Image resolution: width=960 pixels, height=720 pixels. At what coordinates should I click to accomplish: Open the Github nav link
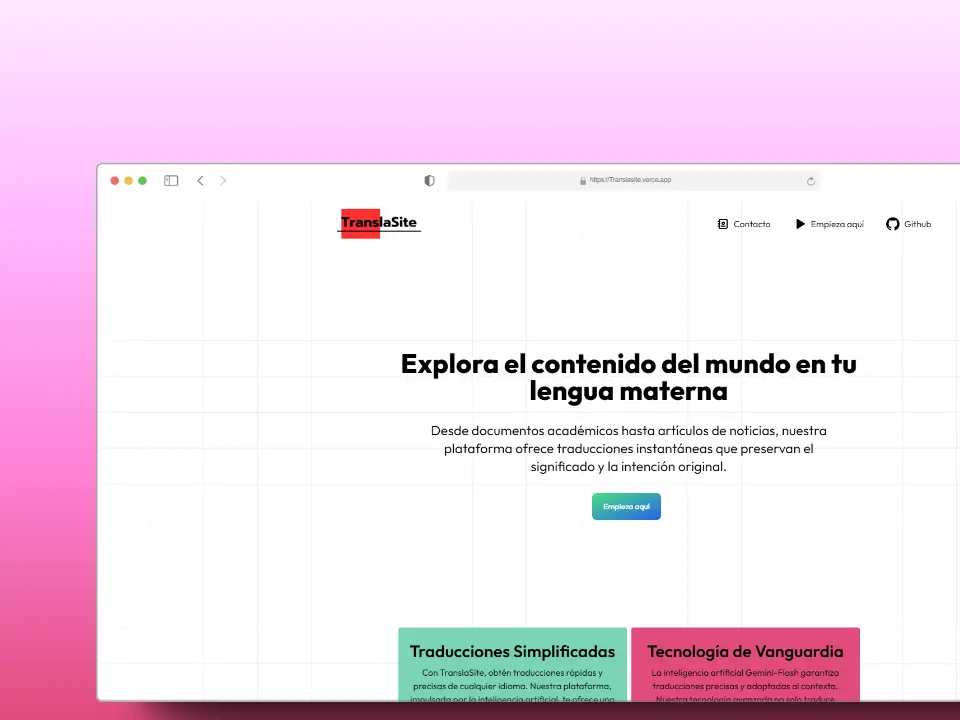click(917, 224)
